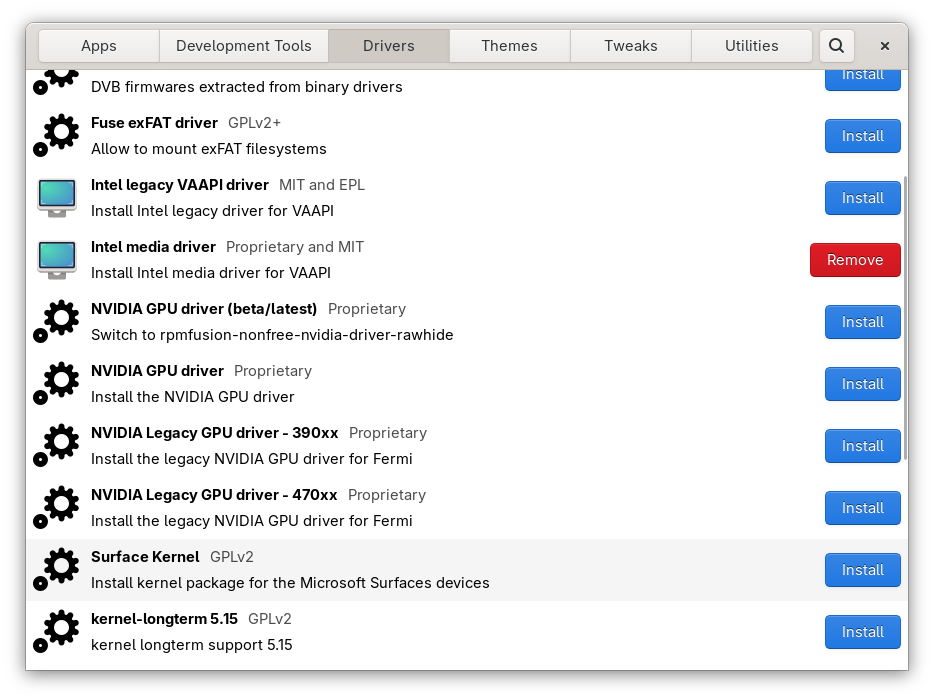Image resolution: width=934 pixels, height=699 pixels.
Task: Click the vertical scrollbar handle
Action: click(x=905, y=318)
